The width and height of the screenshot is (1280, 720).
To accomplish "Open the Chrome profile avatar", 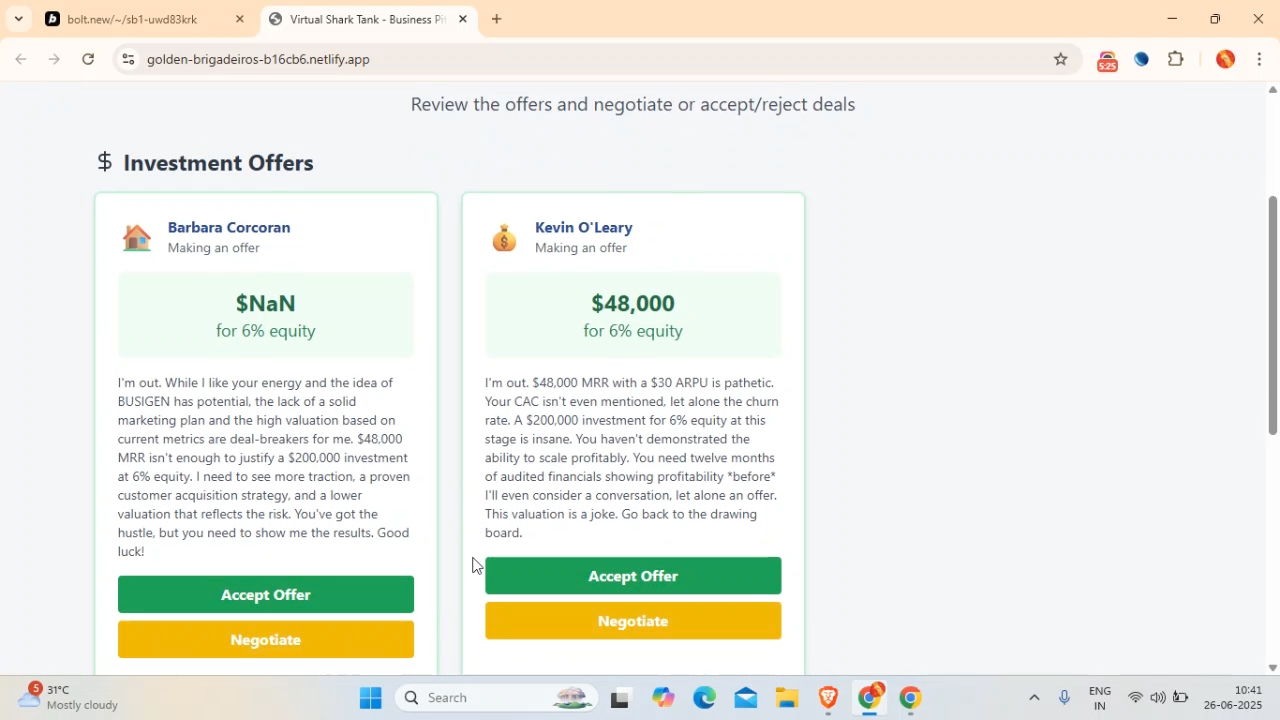I will (x=1226, y=60).
